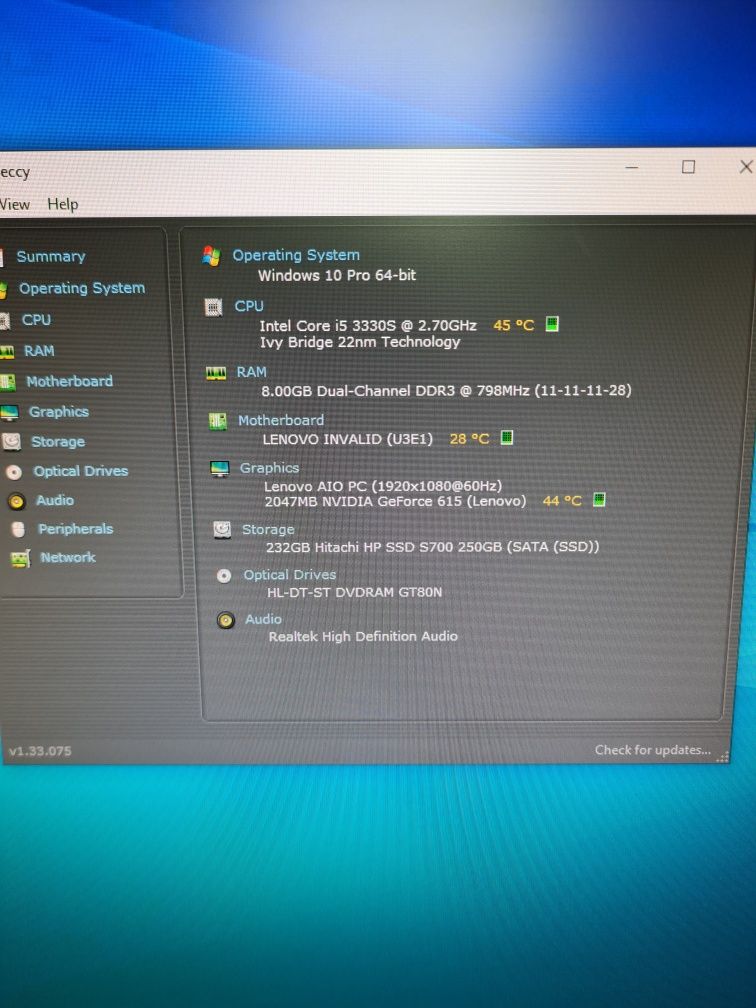Click LENOVO INVALID (U3E1) text
Viewport: 756px width, 1008px height.
[348, 439]
